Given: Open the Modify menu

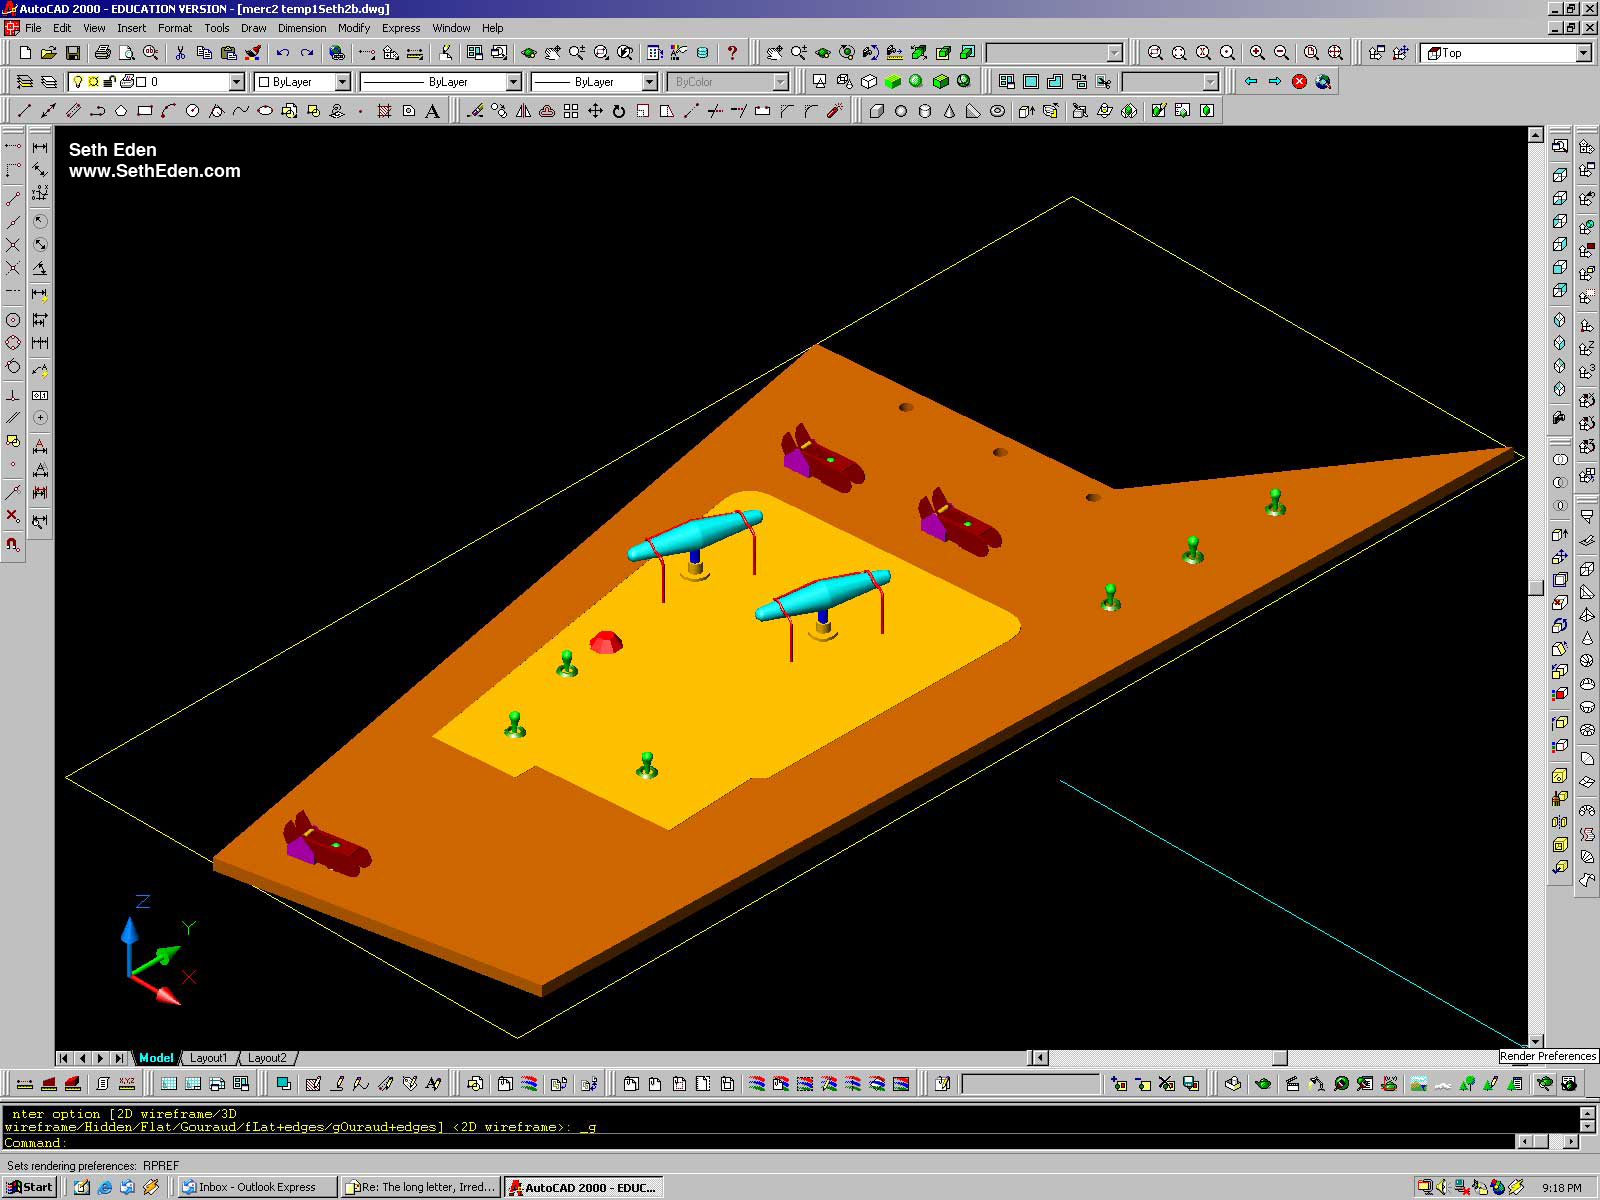Looking at the screenshot, I should [353, 28].
